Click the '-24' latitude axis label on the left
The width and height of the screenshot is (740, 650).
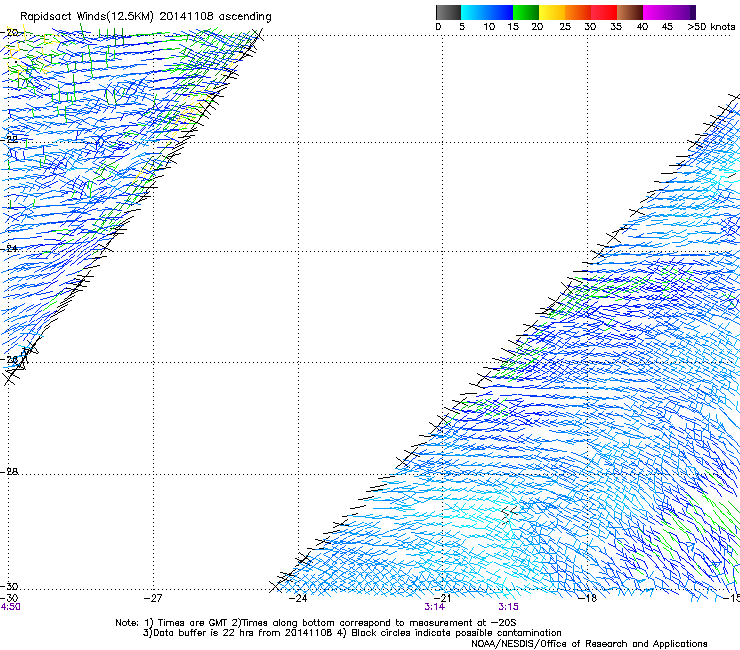coord(9,248)
